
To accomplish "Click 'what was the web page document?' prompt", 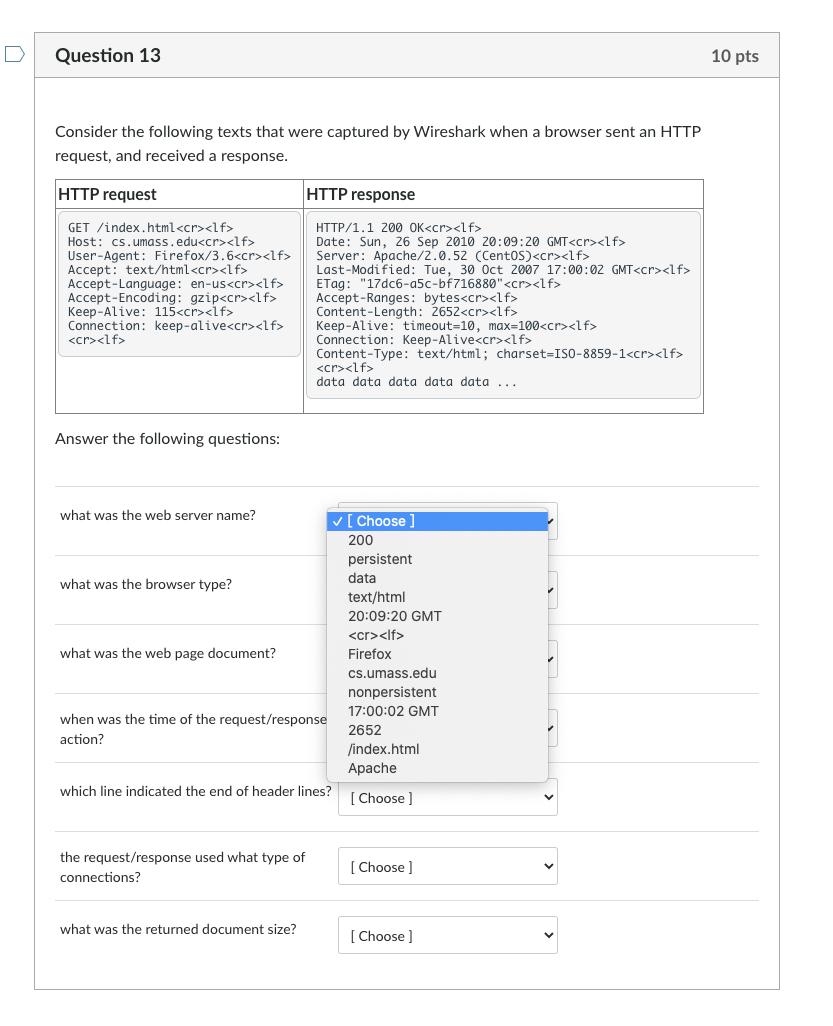I will [168, 654].
